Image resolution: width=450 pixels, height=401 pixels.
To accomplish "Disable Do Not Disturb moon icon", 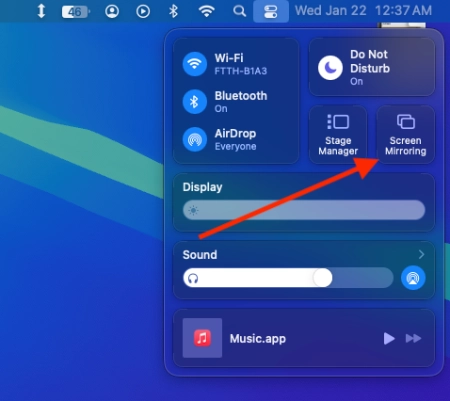I will (330, 68).
